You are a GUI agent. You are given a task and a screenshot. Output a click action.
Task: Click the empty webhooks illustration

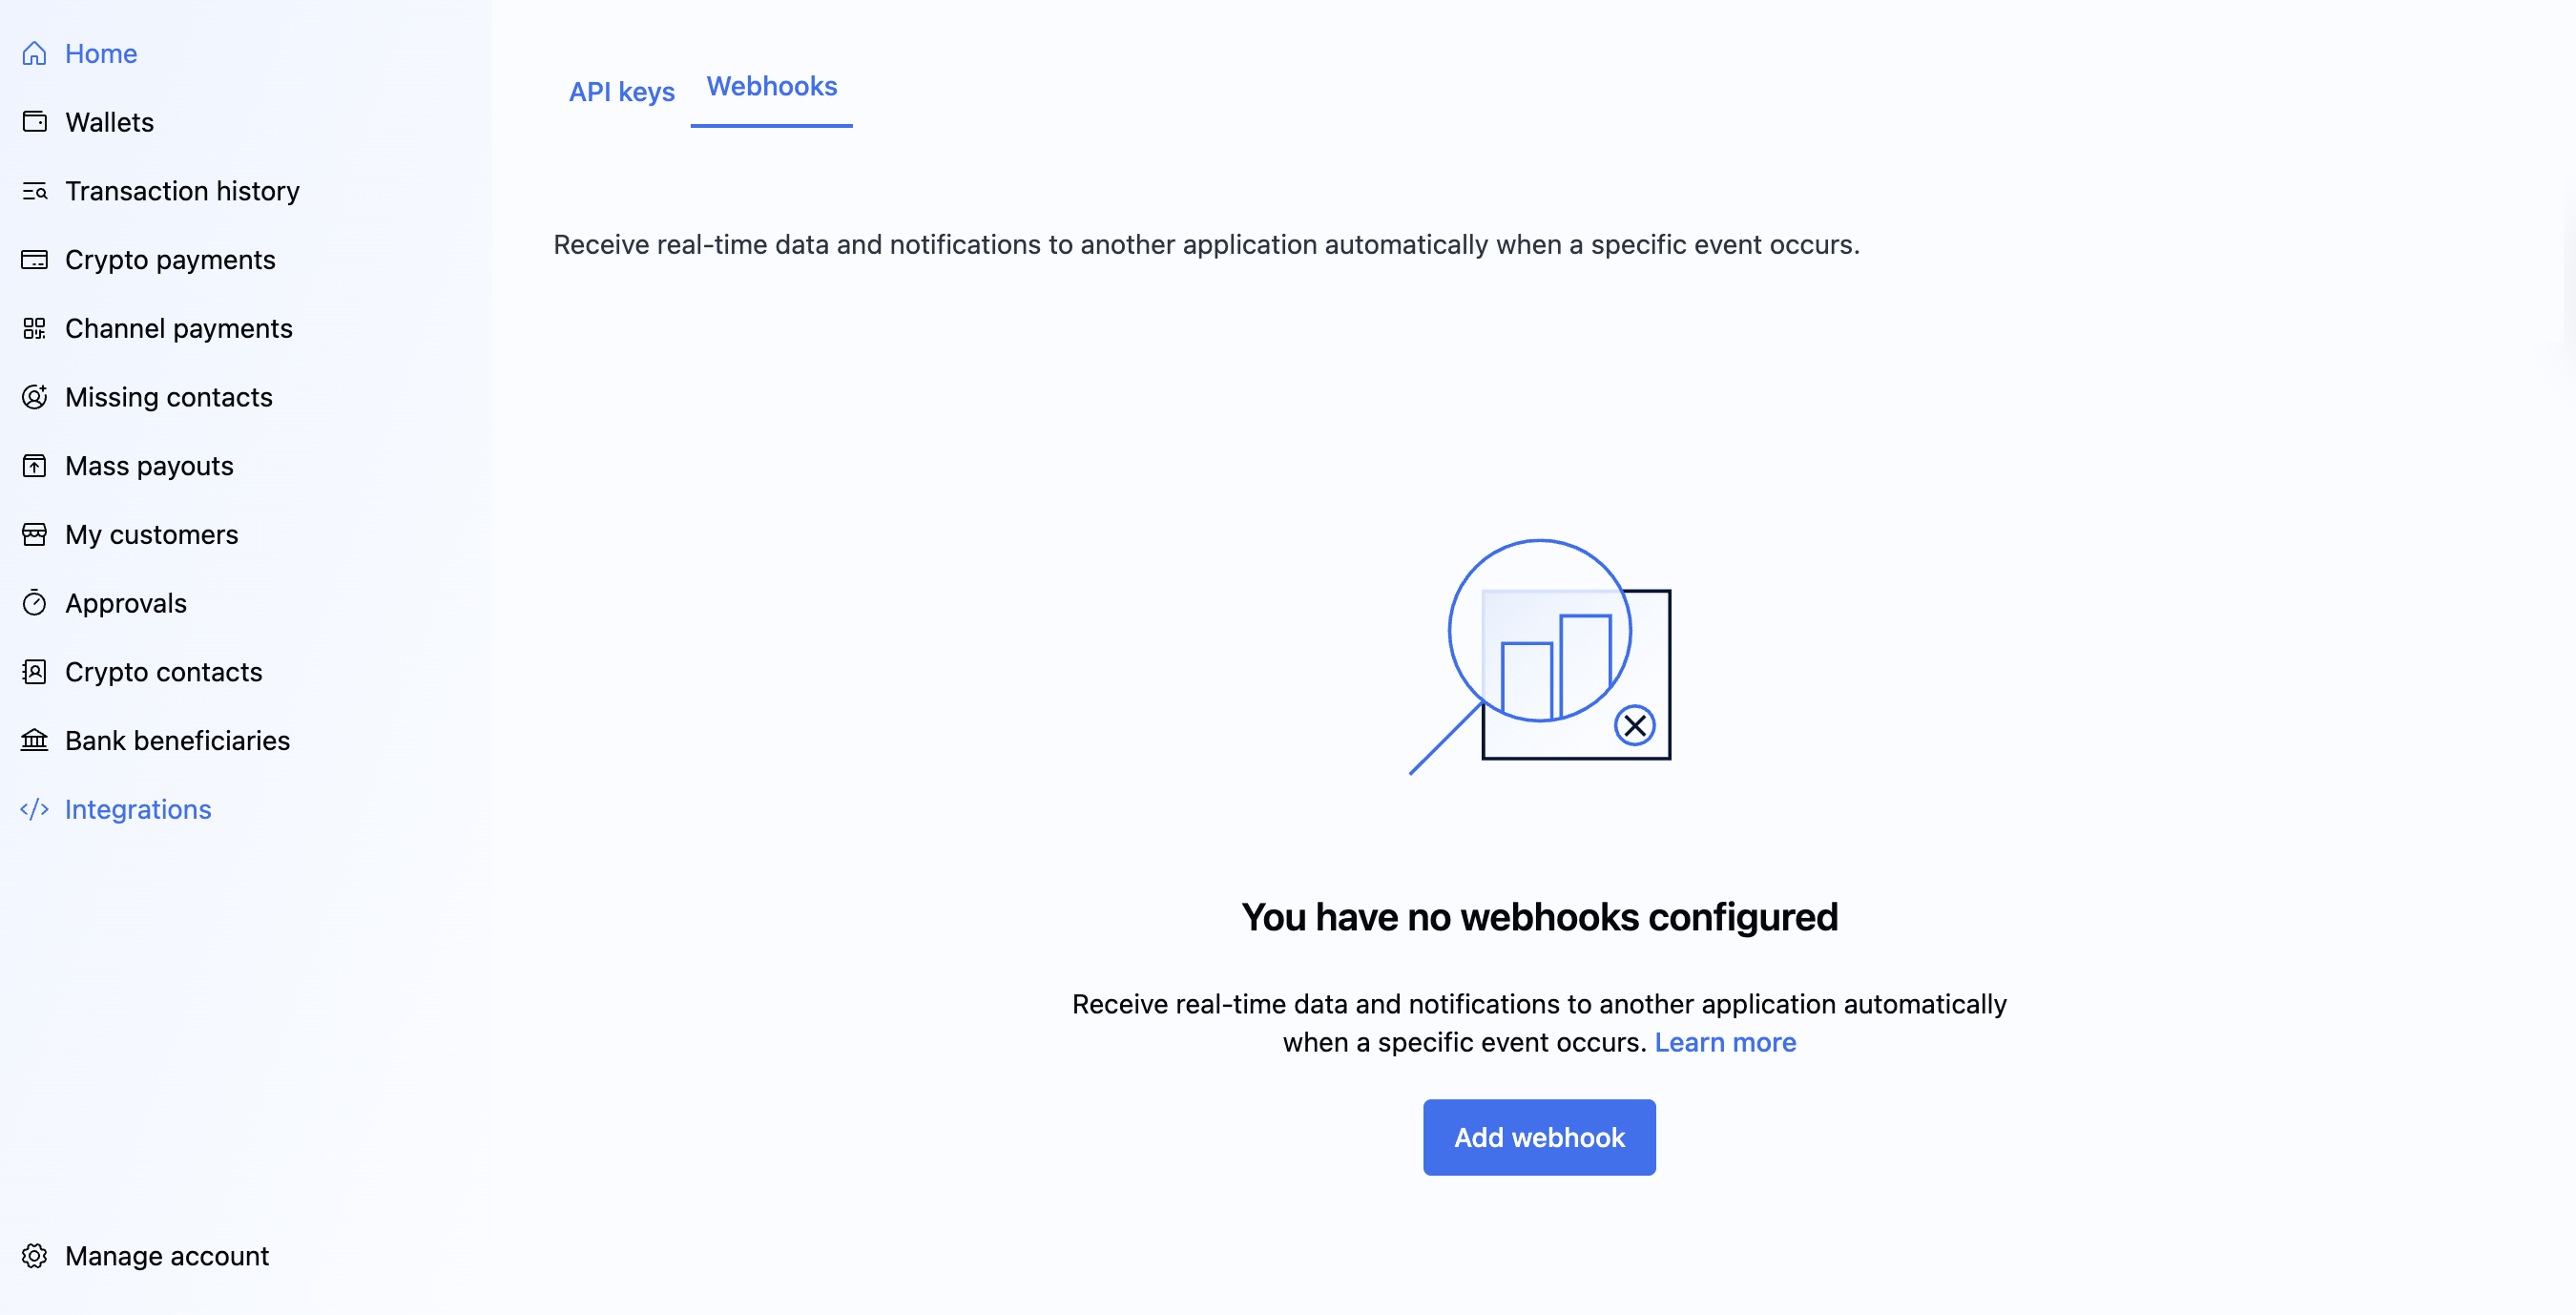pos(1539,656)
